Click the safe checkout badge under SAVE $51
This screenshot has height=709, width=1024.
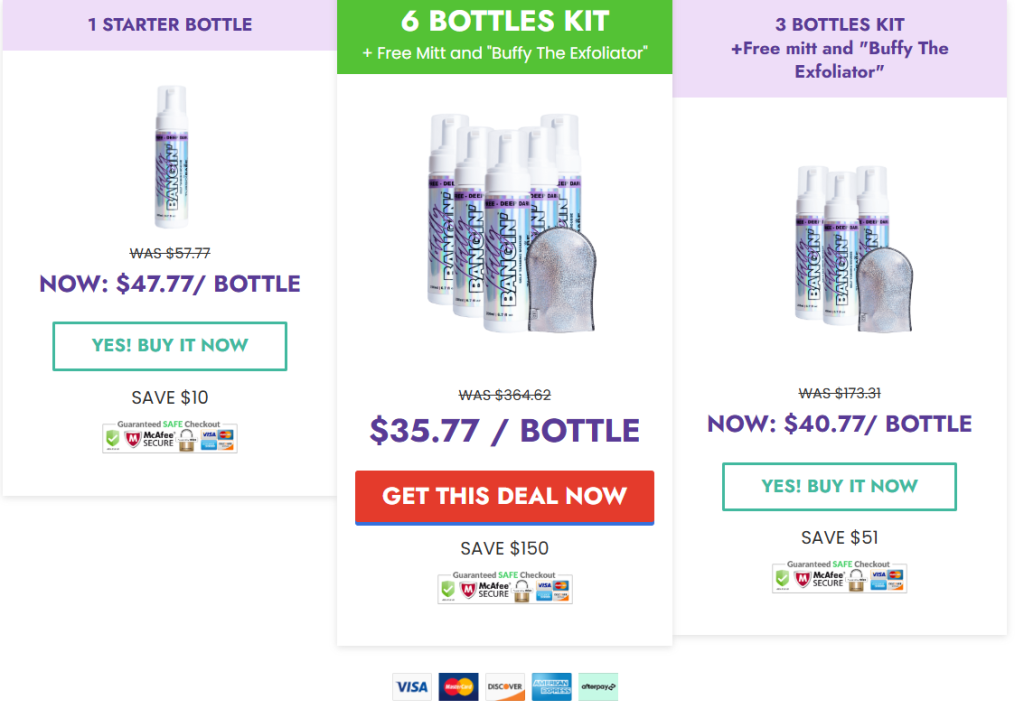click(x=839, y=577)
